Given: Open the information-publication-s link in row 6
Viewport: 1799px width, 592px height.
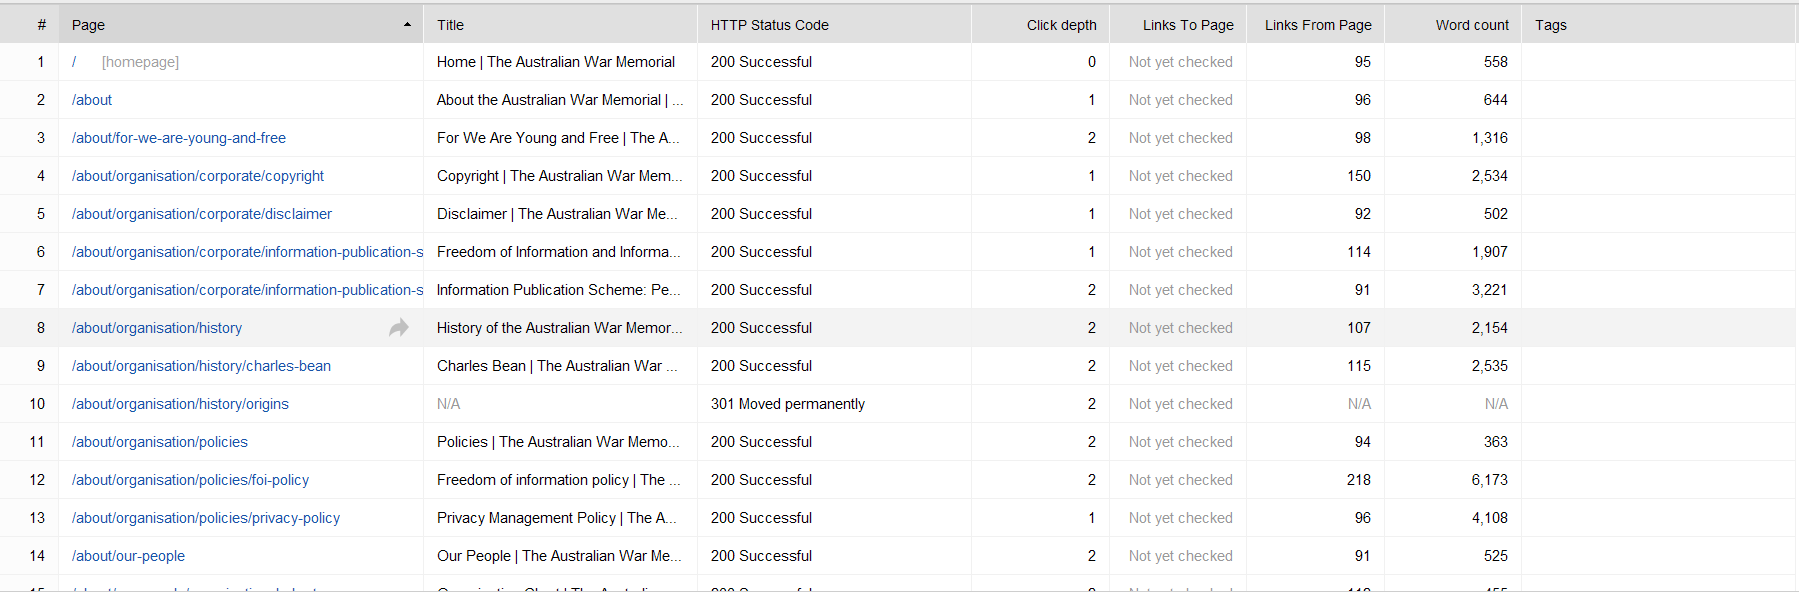Looking at the screenshot, I should 247,252.
